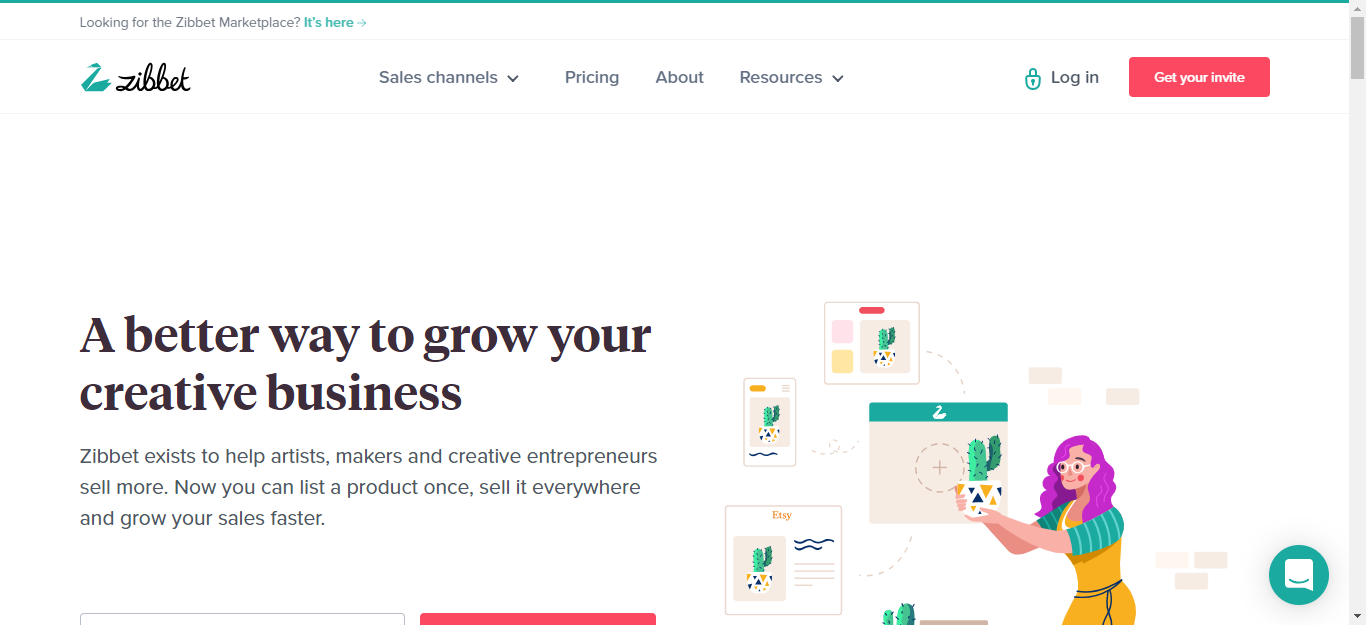Screen dimensions: 1366x625
Task: Expand the Sales channels chevron
Action: coord(513,78)
